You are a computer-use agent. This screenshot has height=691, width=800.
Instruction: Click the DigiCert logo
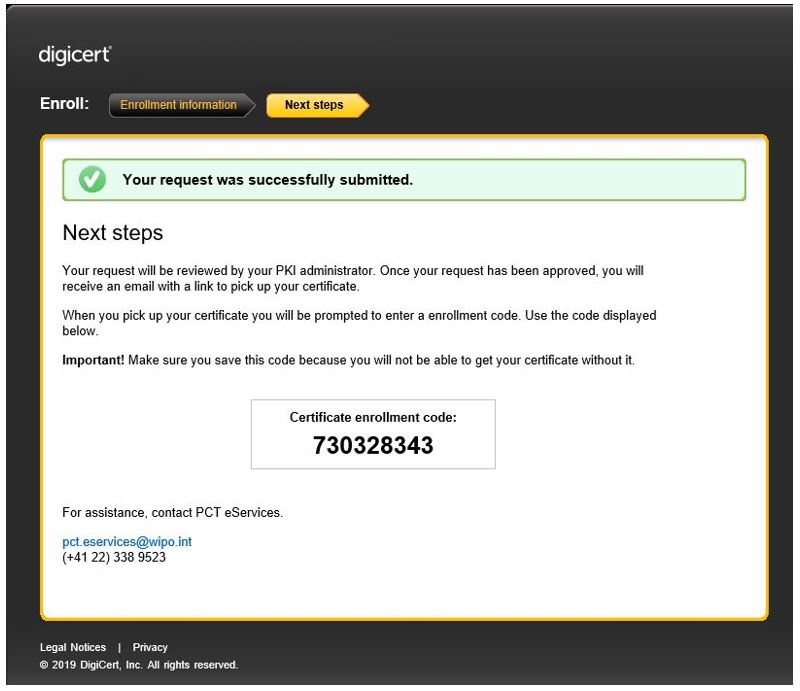click(75, 55)
